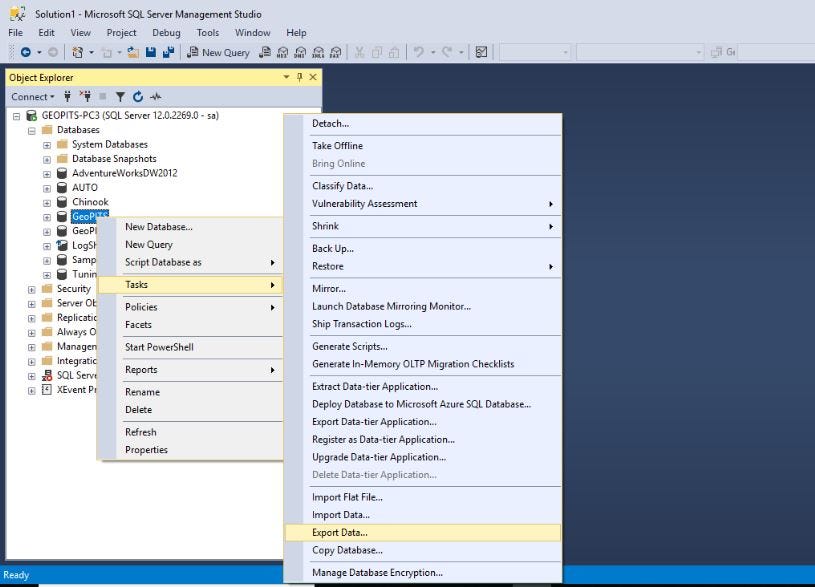Viewport: 815px width, 587px height.
Task: Click the Navigate Backward arrow icon
Action: [x=25, y=52]
